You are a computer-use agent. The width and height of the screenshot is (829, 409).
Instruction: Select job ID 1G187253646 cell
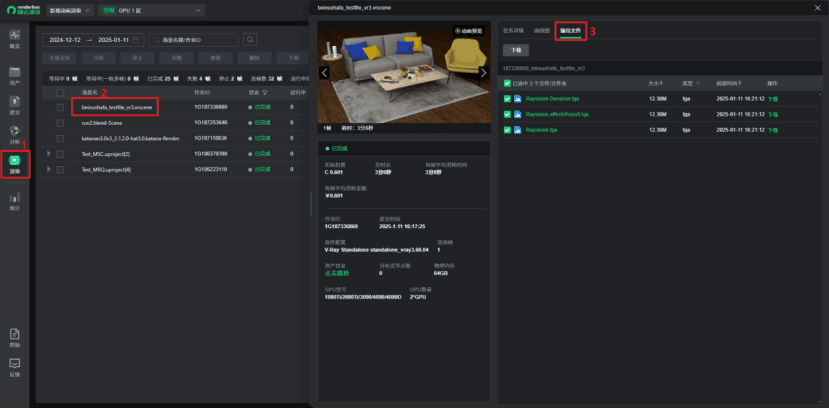point(211,123)
